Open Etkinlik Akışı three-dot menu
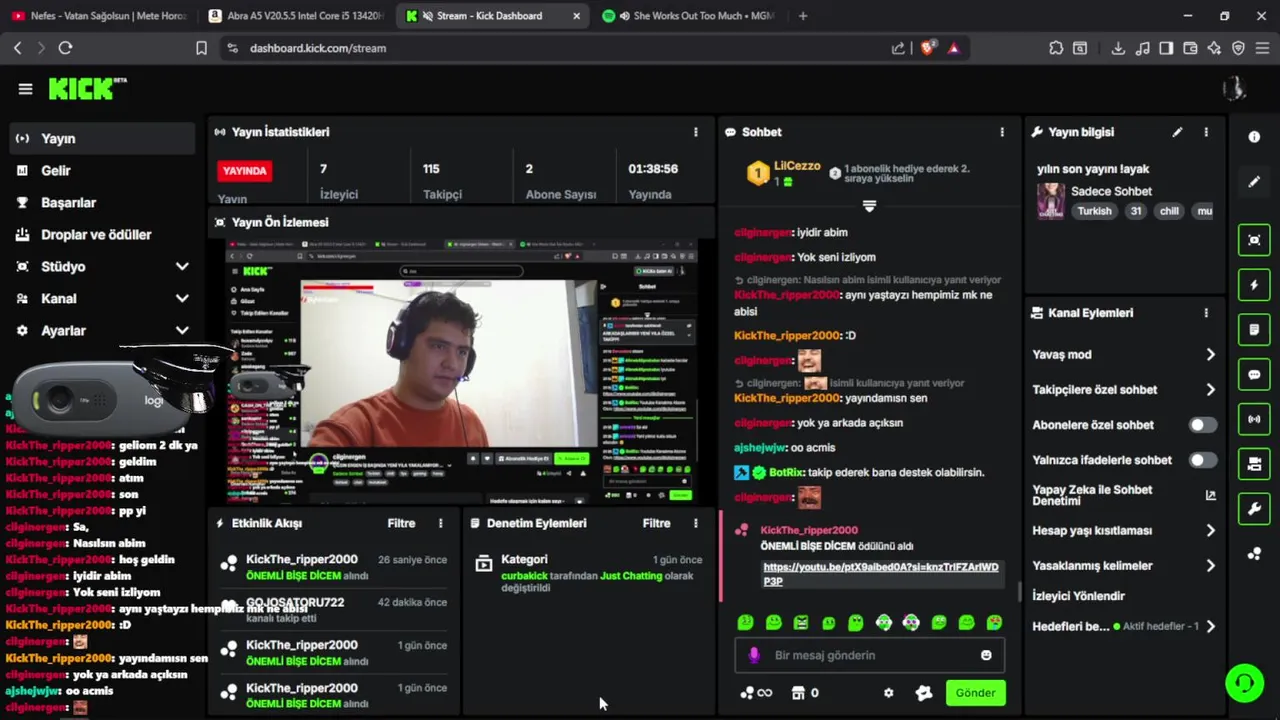This screenshot has height=720, width=1280. (x=440, y=523)
